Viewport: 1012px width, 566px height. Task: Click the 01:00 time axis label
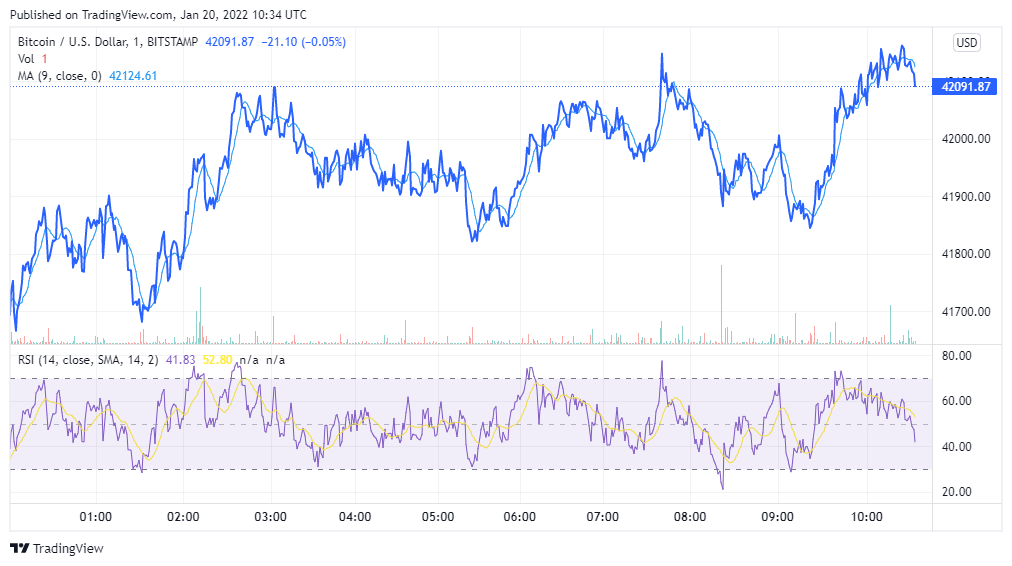pyautogui.click(x=96, y=517)
